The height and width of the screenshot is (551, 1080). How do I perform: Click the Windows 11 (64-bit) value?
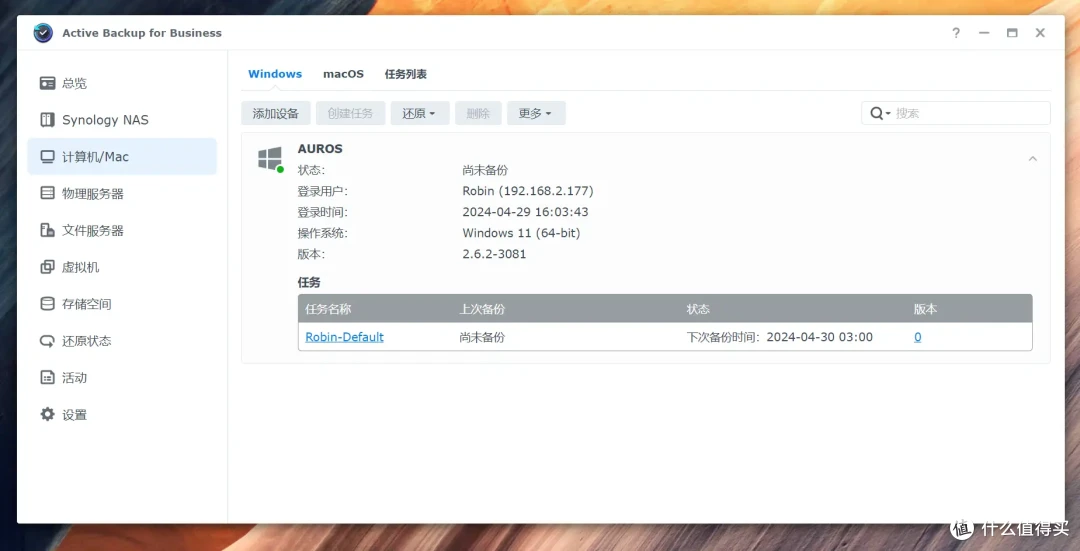(521, 233)
